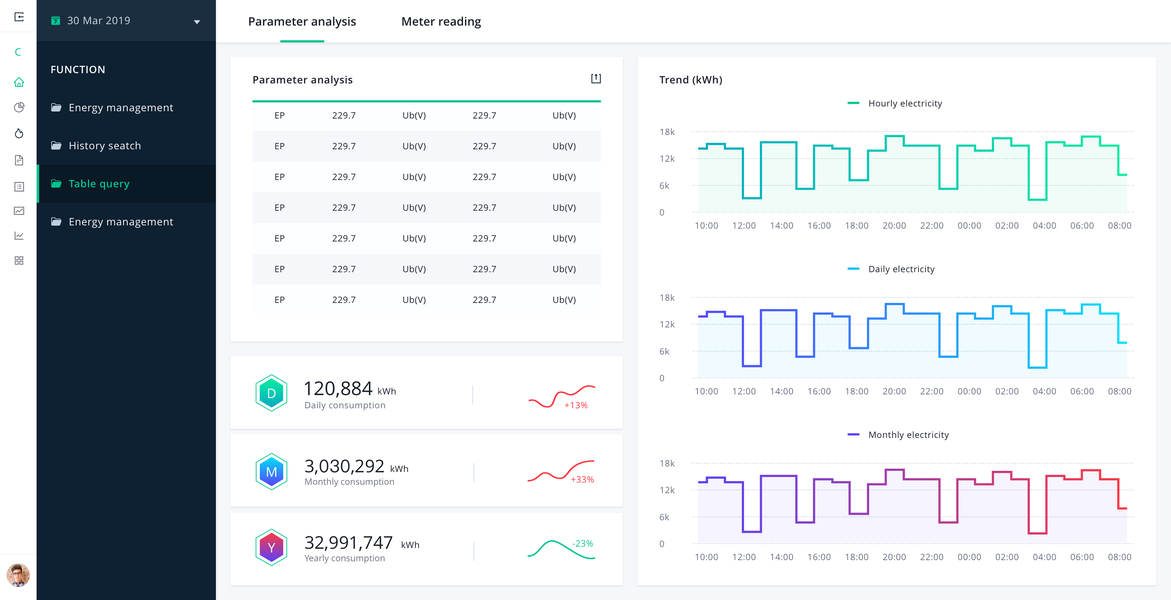Screen dimensions: 1171x600
Task: Export the Parameter analysis table via upload icon
Action: tap(596, 78)
